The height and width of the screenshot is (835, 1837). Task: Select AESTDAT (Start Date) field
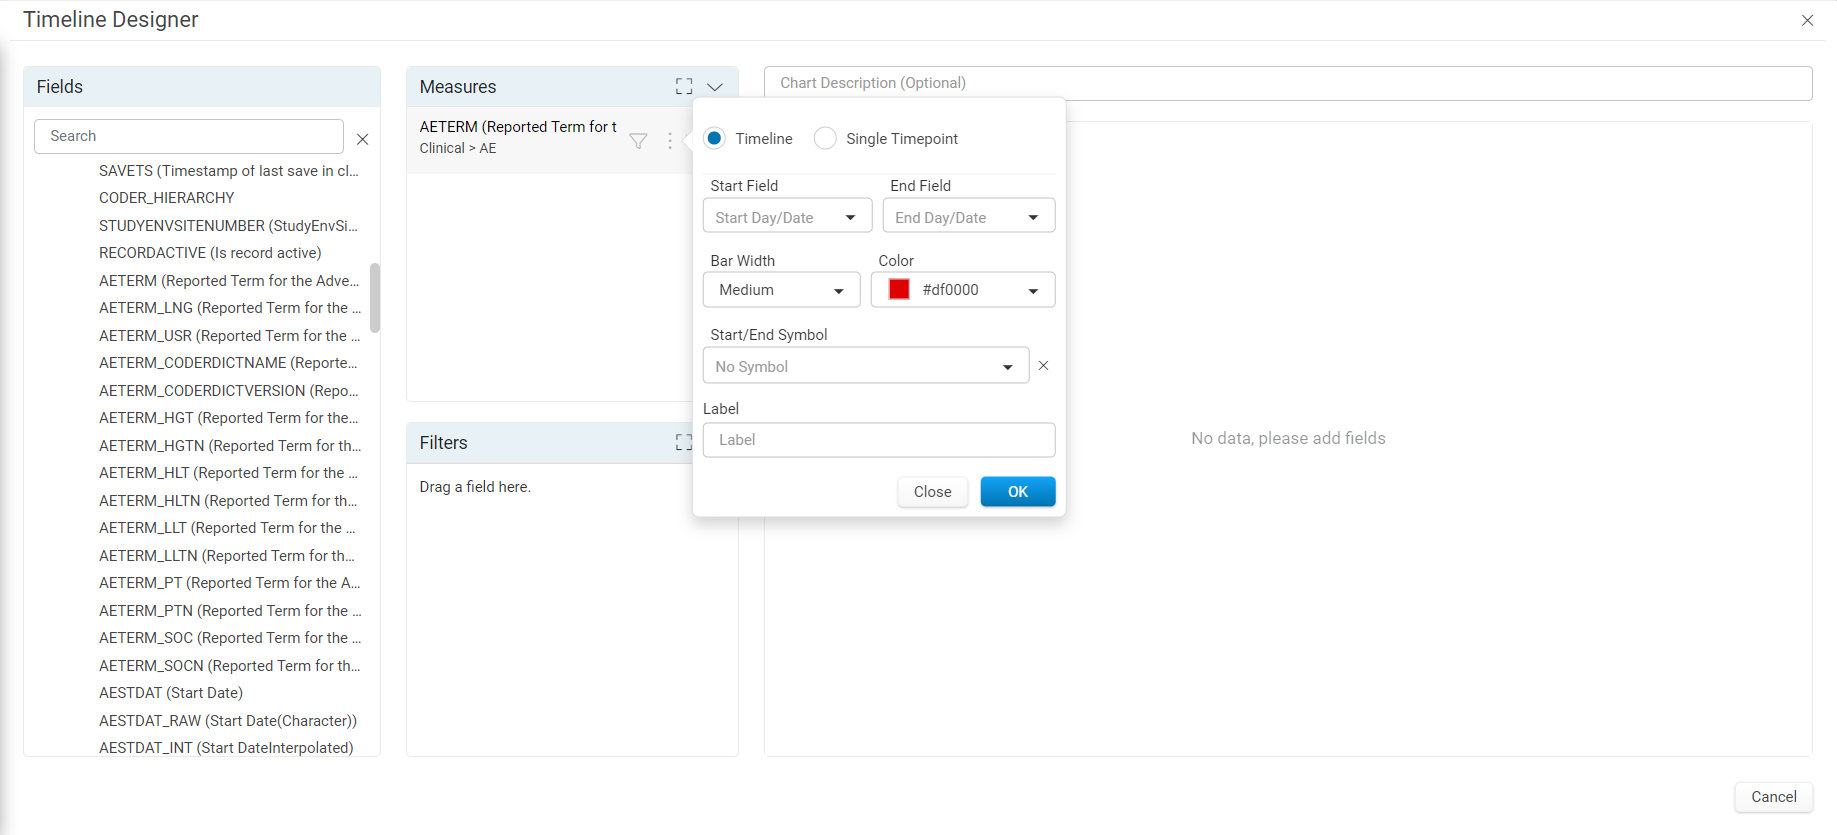[171, 692]
